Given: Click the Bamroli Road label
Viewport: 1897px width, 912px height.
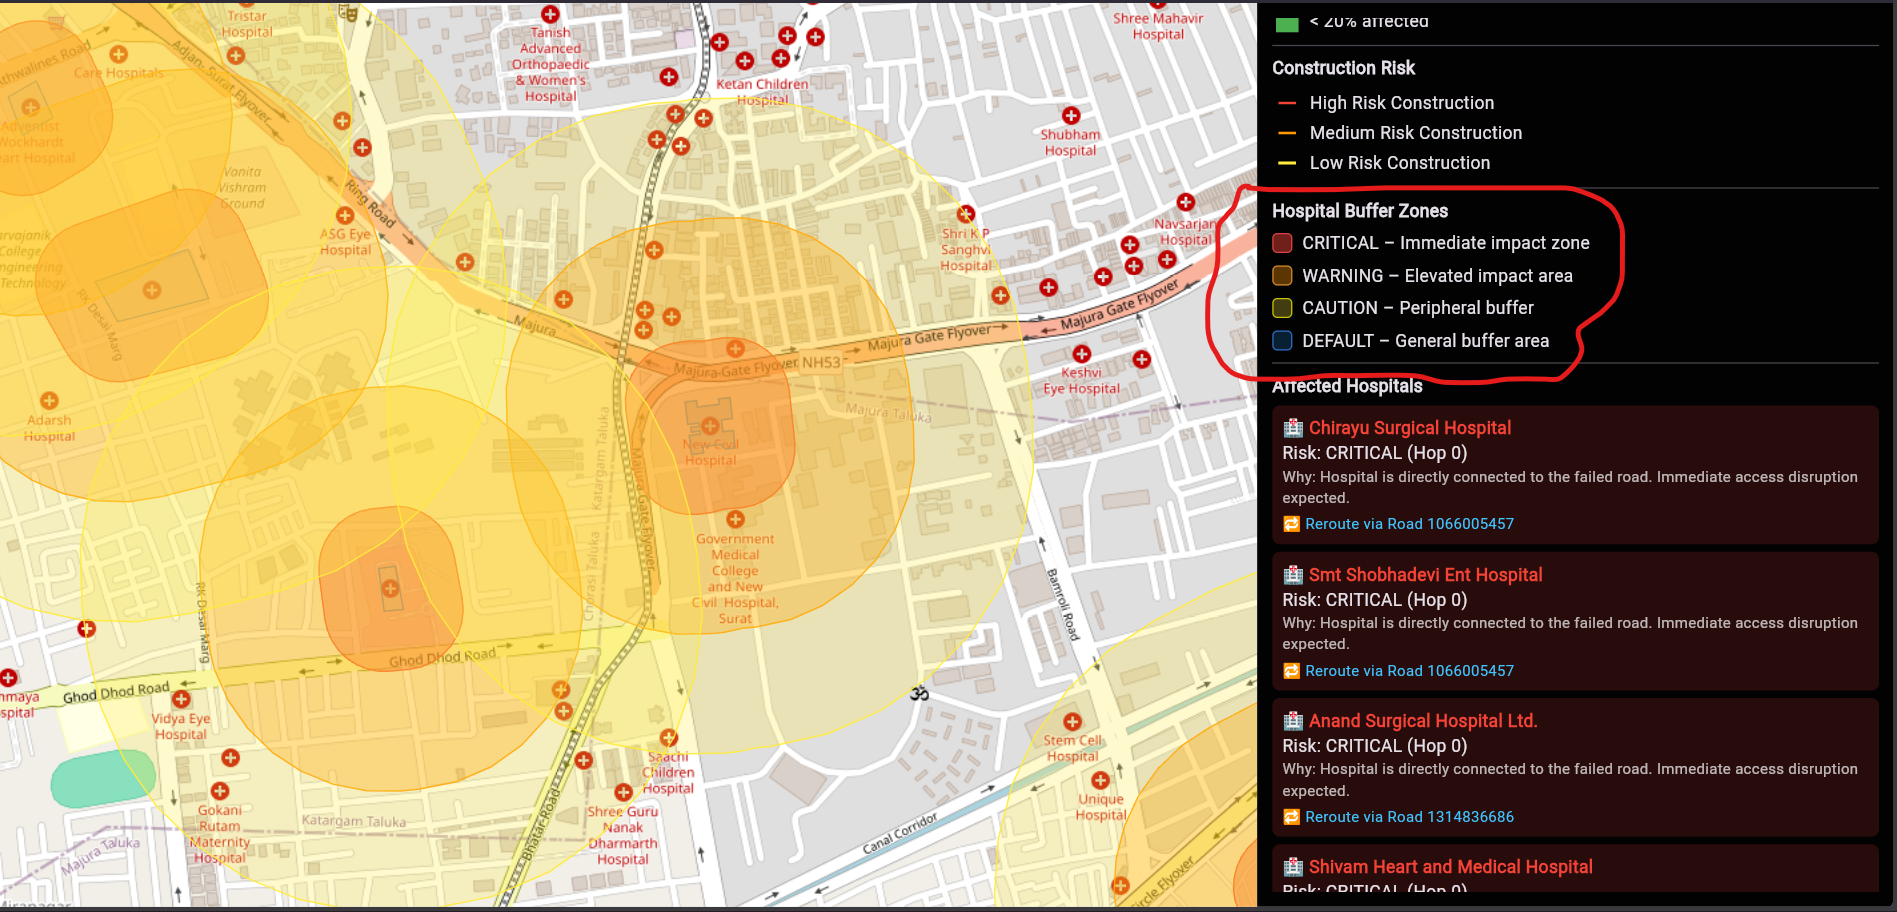Looking at the screenshot, I should coord(1063,604).
